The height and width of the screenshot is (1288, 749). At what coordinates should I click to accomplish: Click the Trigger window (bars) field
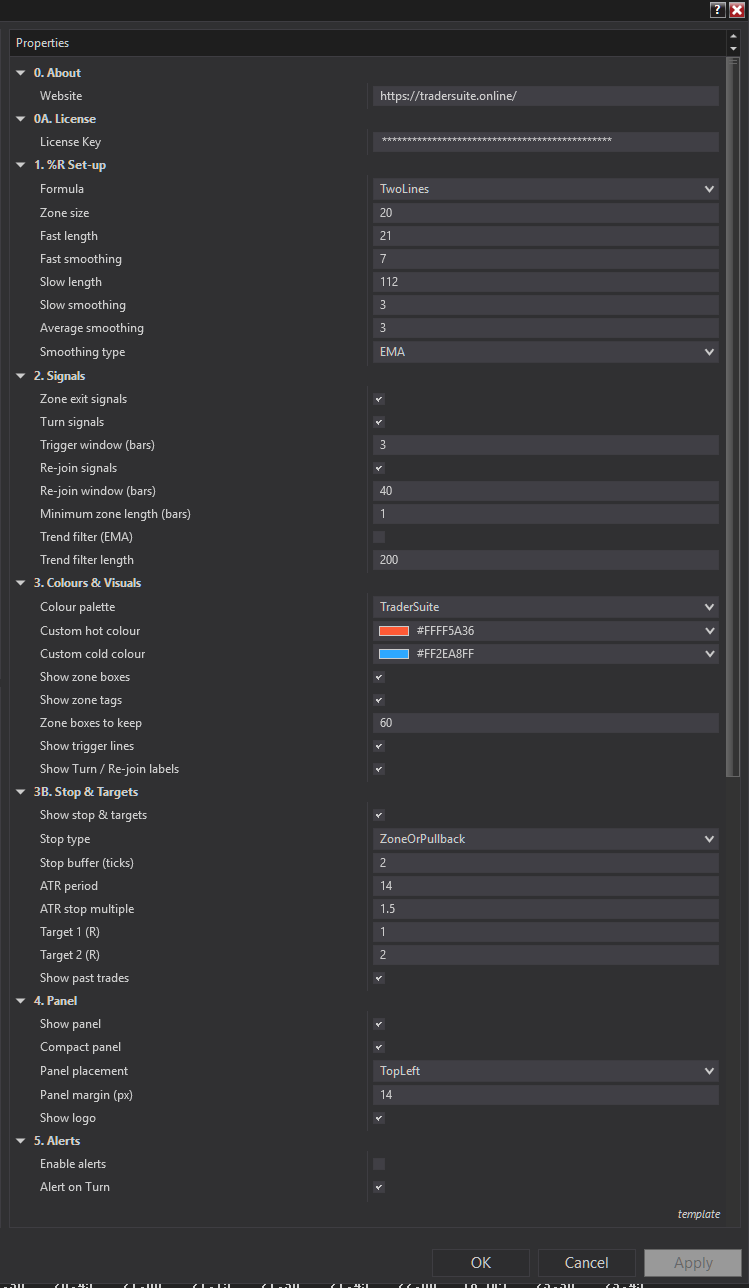(545, 445)
